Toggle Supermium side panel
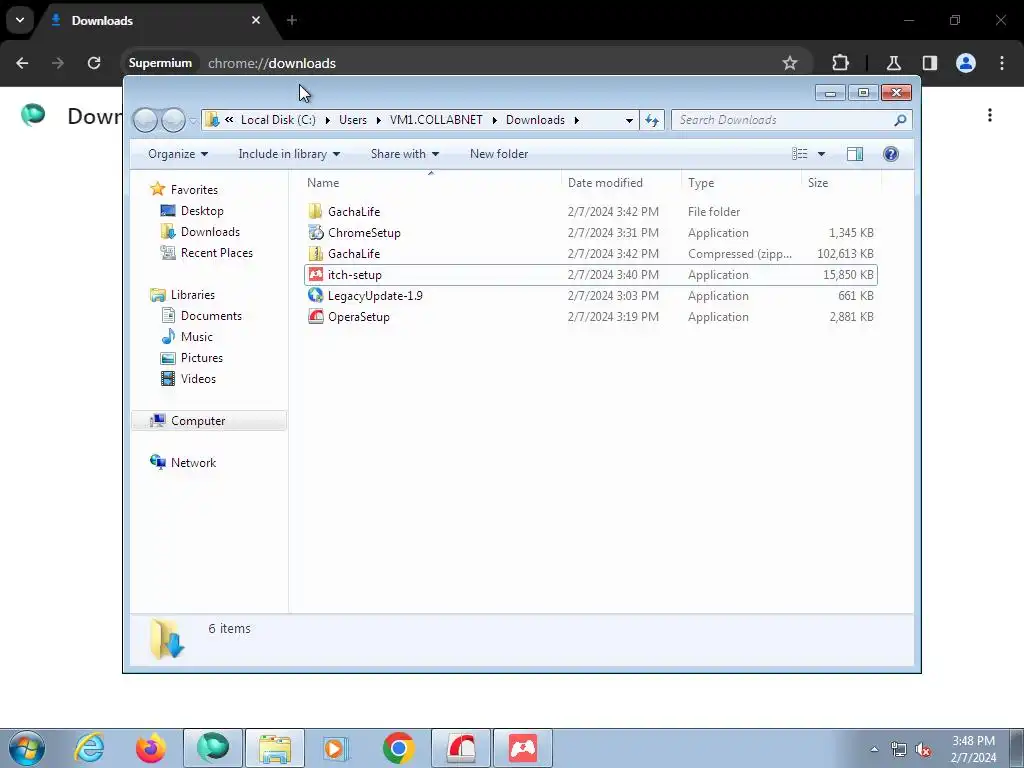The image size is (1024, 768). (930, 63)
